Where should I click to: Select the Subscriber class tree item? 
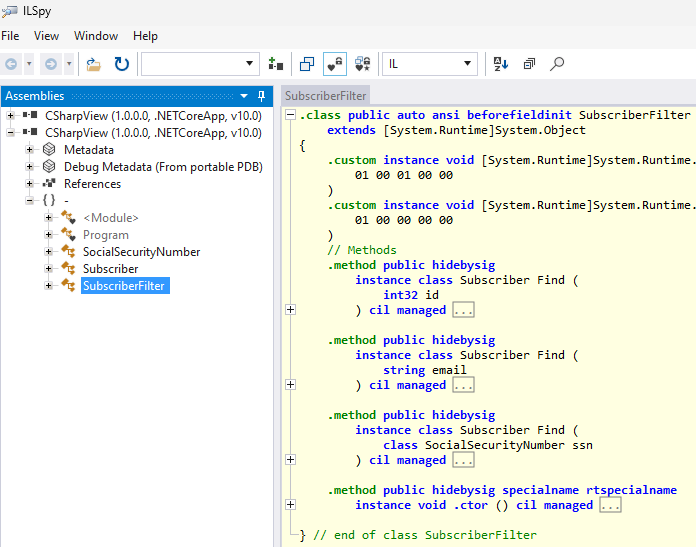111,269
